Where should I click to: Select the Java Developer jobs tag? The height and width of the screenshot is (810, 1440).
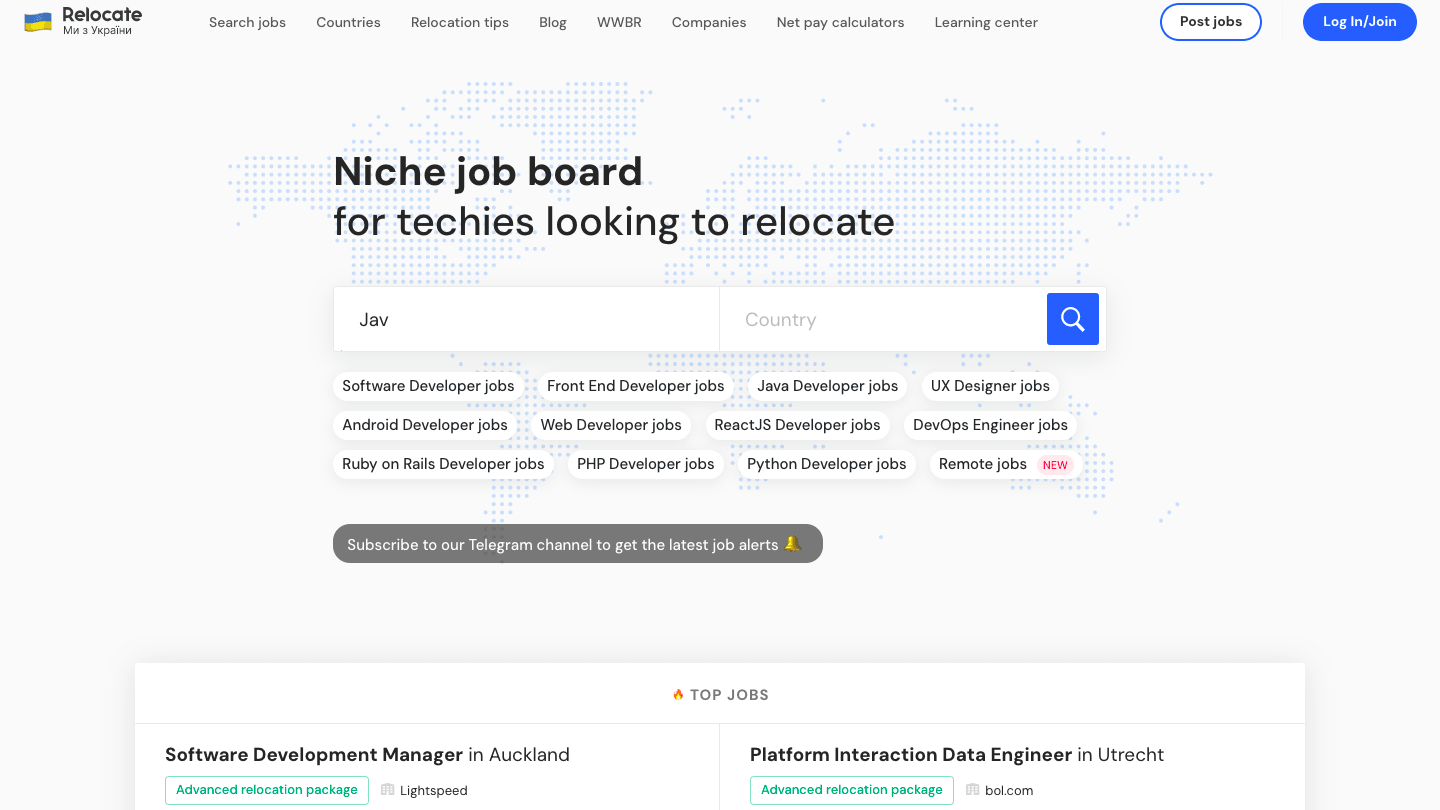[x=827, y=386]
